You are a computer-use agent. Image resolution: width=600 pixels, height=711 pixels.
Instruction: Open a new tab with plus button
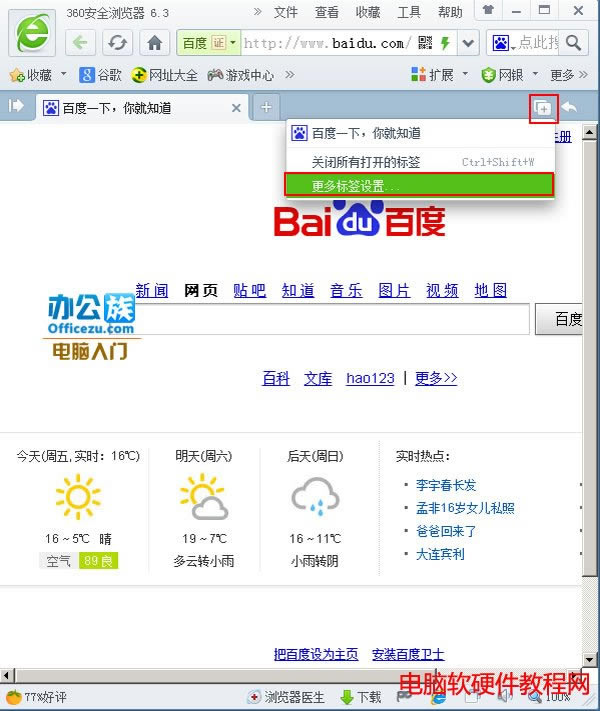266,107
